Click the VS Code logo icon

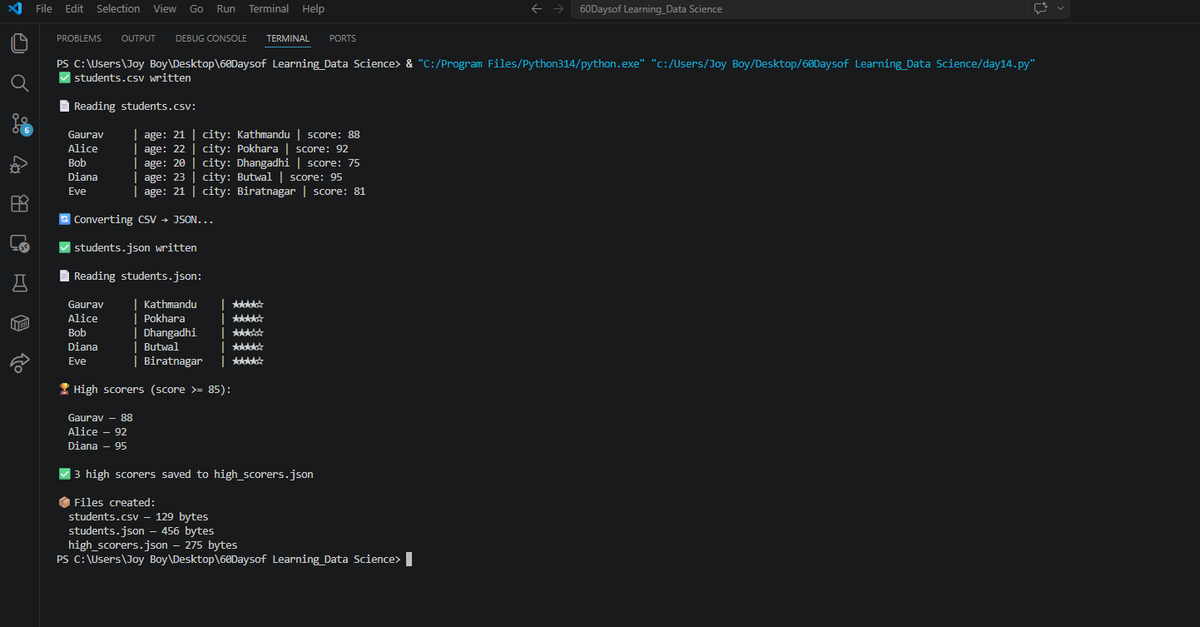pyautogui.click(x=13, y=9)
